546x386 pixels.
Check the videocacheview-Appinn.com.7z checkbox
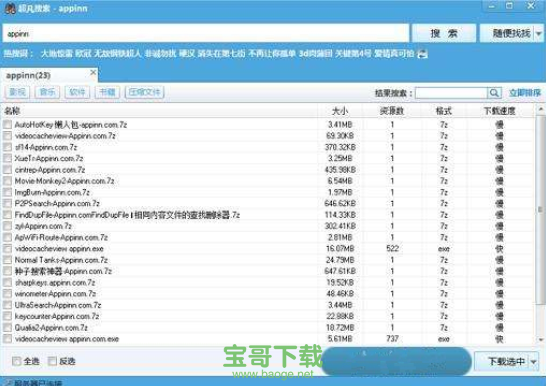click(x=7, y=136)
